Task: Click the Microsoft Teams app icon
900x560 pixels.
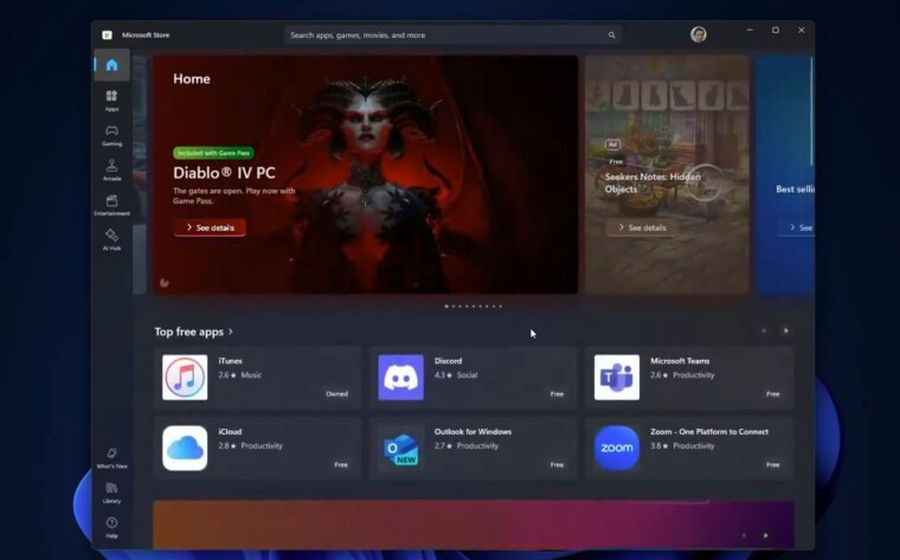Action: pos(616,377)
